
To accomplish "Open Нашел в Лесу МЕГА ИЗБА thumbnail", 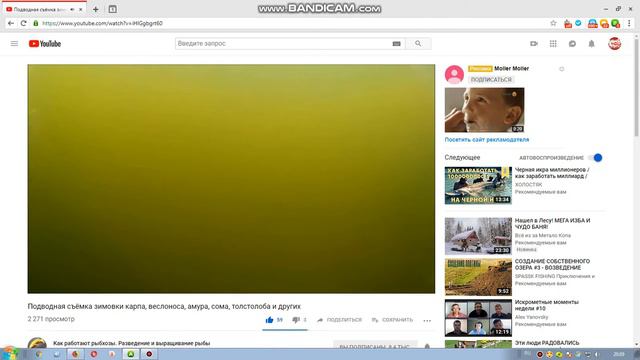I will [x=478, y=236].
